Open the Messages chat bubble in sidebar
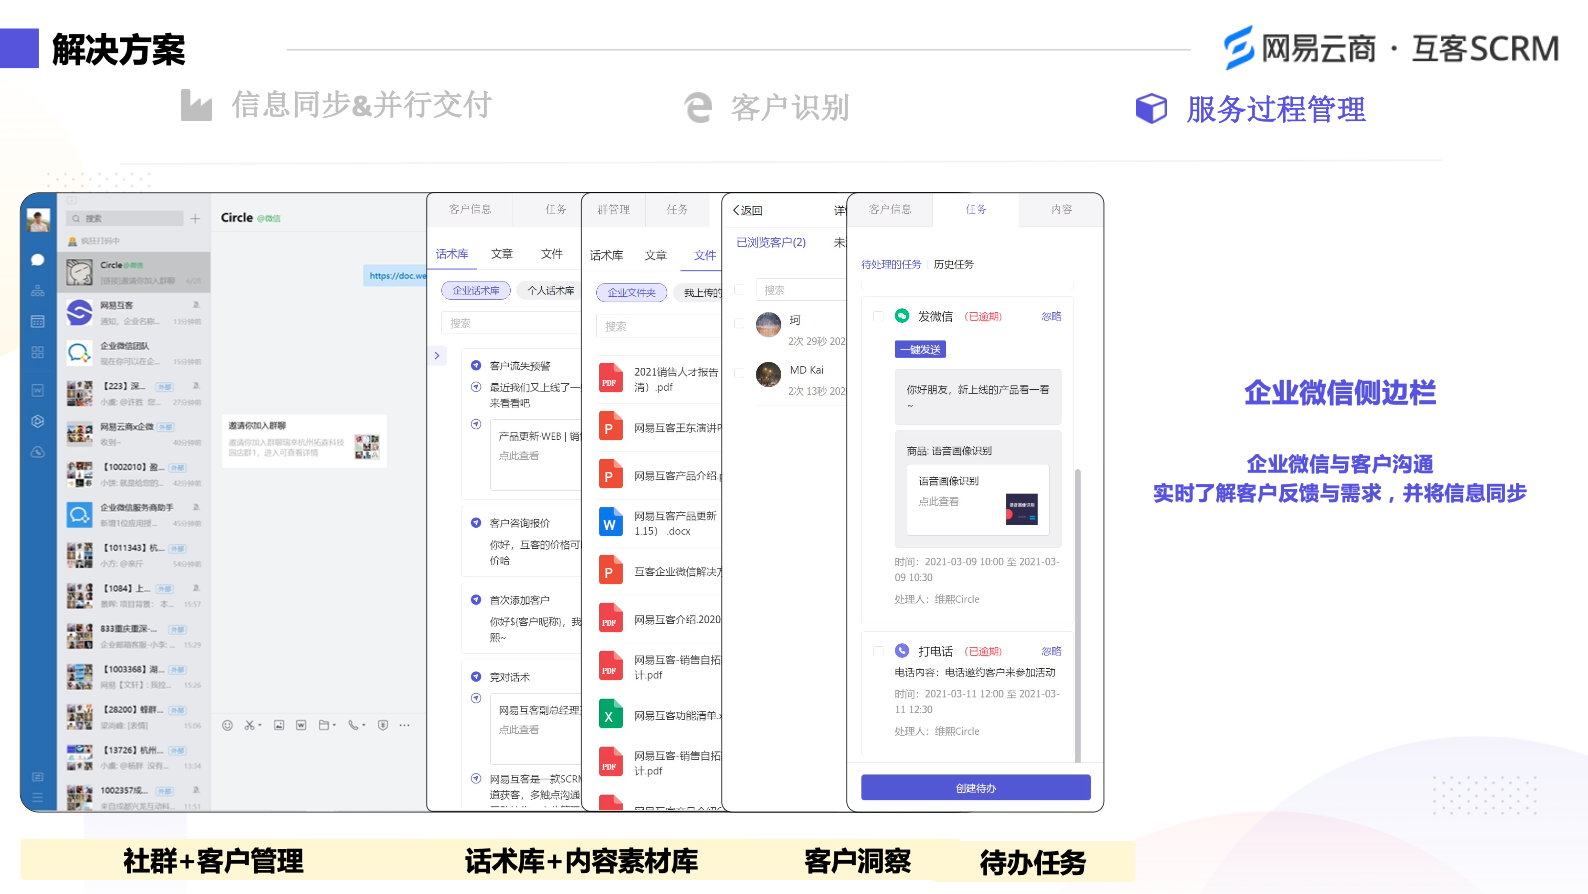Viewport: 1588px width, 894px height. (38, 260)
